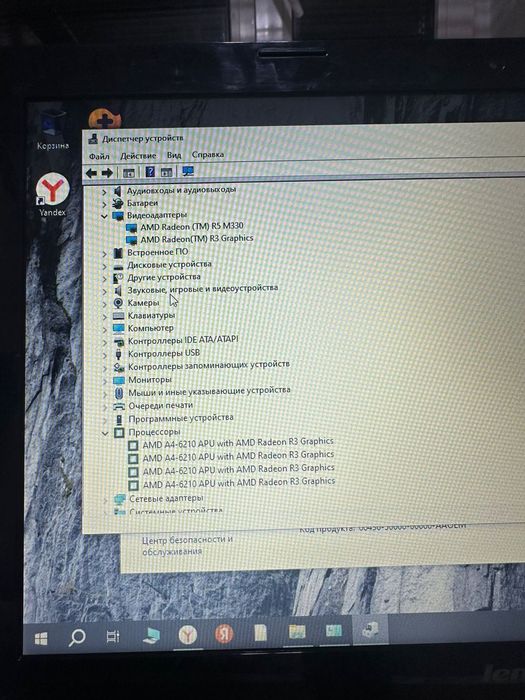Click the Контроллеры IDE ATA/ATAPI icon
525x700 pixels.
click(x=119, y=342)
